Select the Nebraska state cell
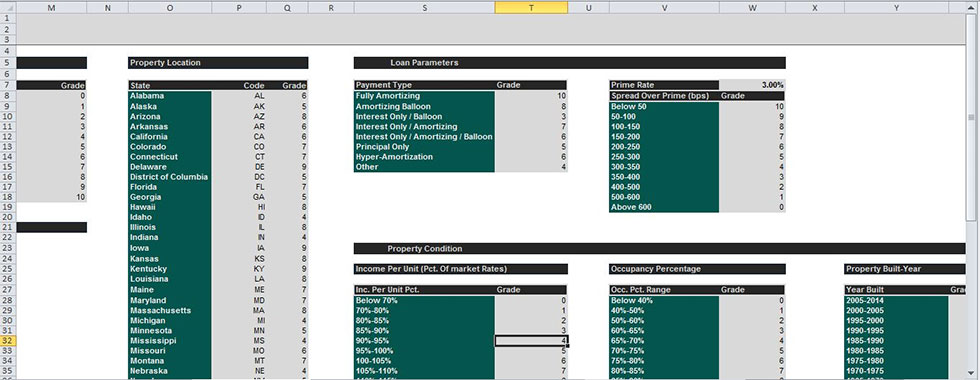Screen dimensions: 980x380 pos(170,371)
